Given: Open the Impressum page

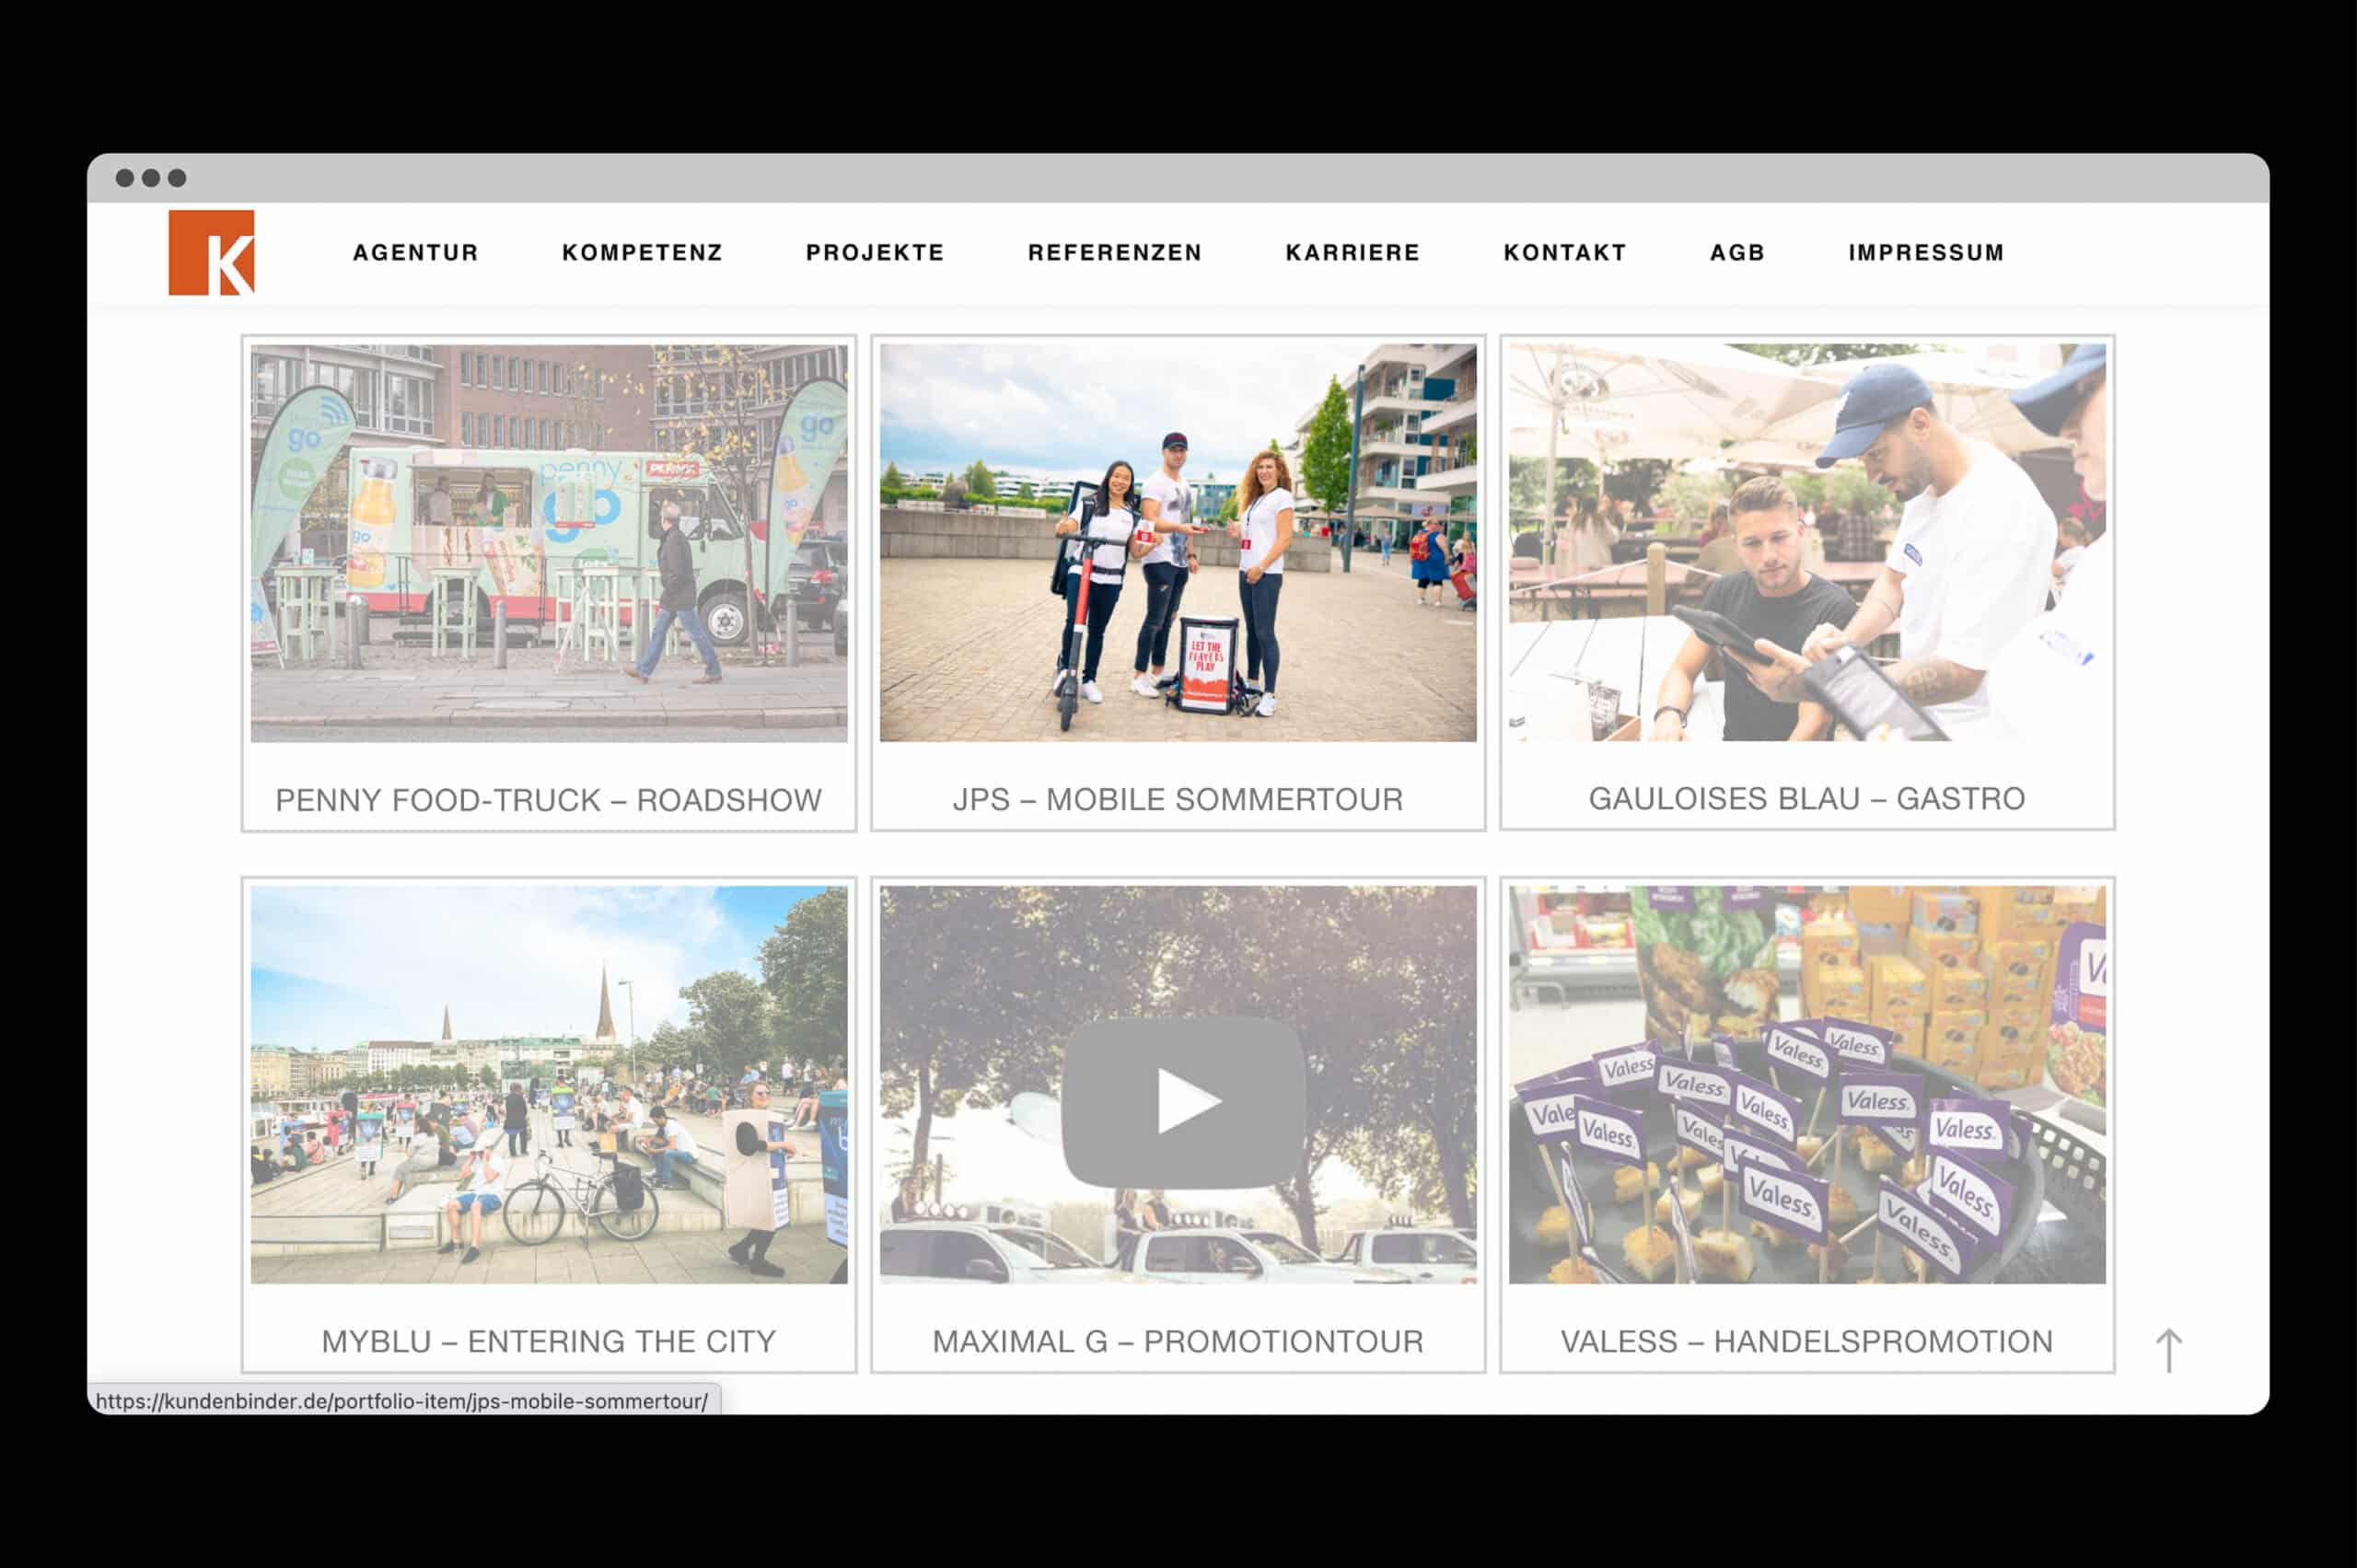Looking at the screenshot, I should (x=1926, y=252).
